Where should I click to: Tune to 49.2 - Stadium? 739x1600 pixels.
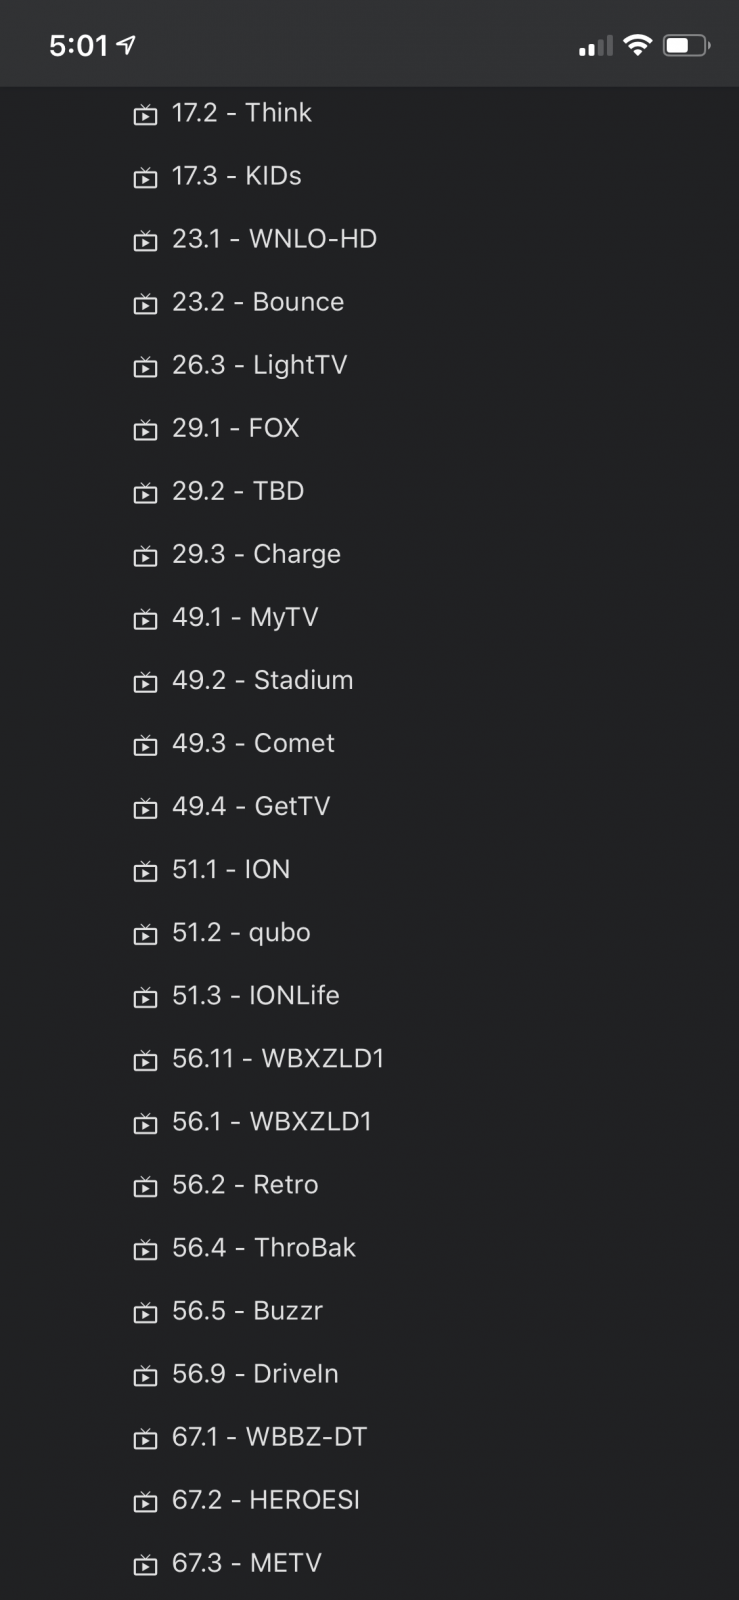(262, 680)
